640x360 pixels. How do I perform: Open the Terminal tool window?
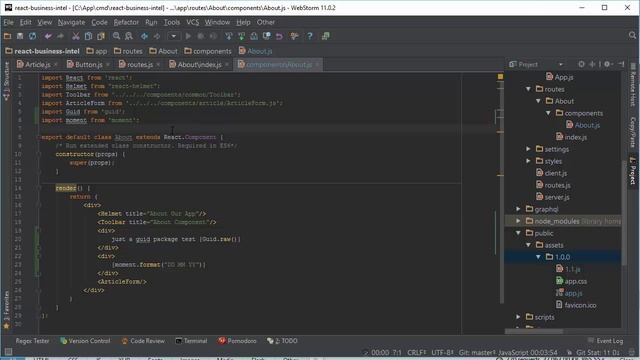click(x=191, y=341)
